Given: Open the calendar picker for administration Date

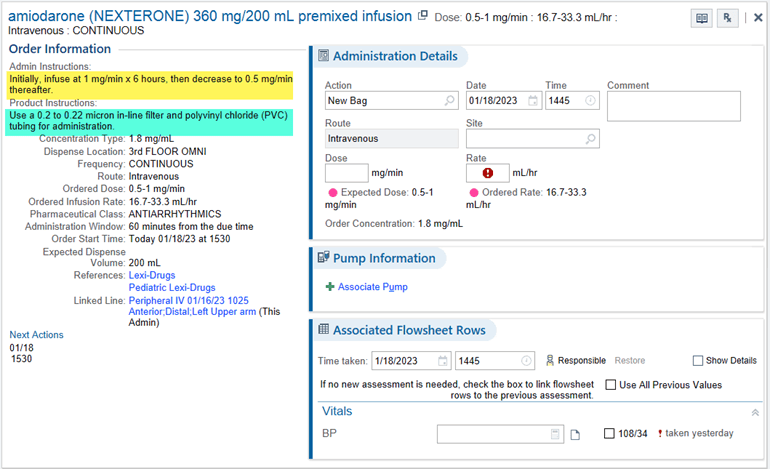Looking at the screenshot, I should tap(532, 101).
